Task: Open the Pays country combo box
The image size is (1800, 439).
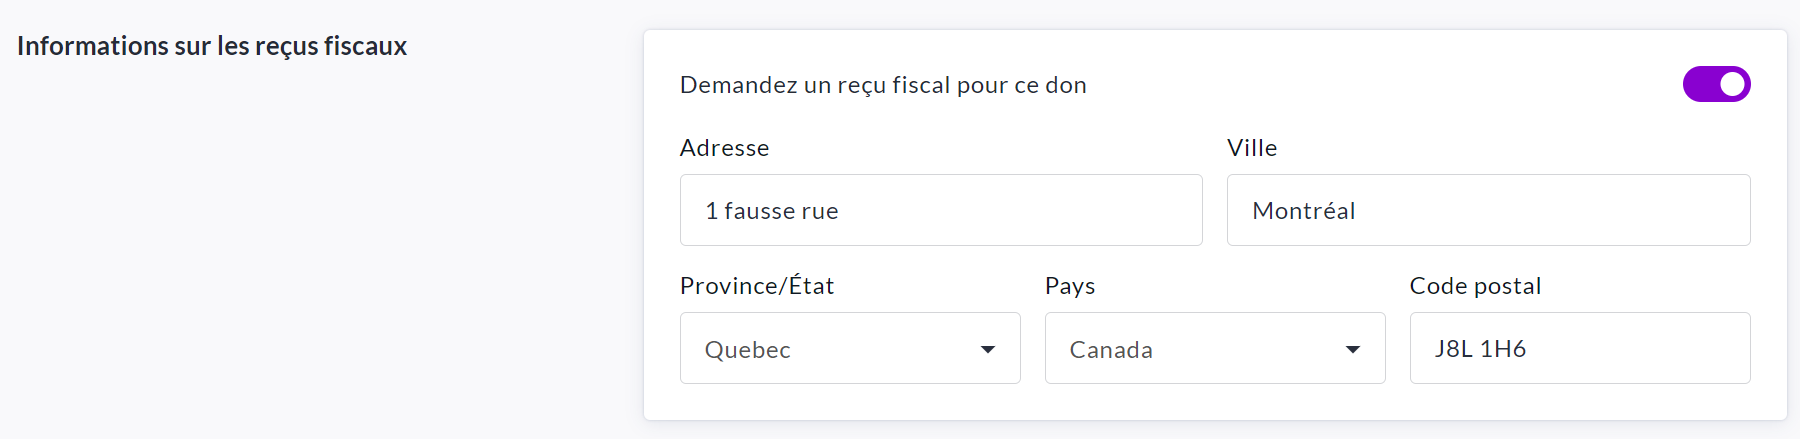Action: point(1215,348)
